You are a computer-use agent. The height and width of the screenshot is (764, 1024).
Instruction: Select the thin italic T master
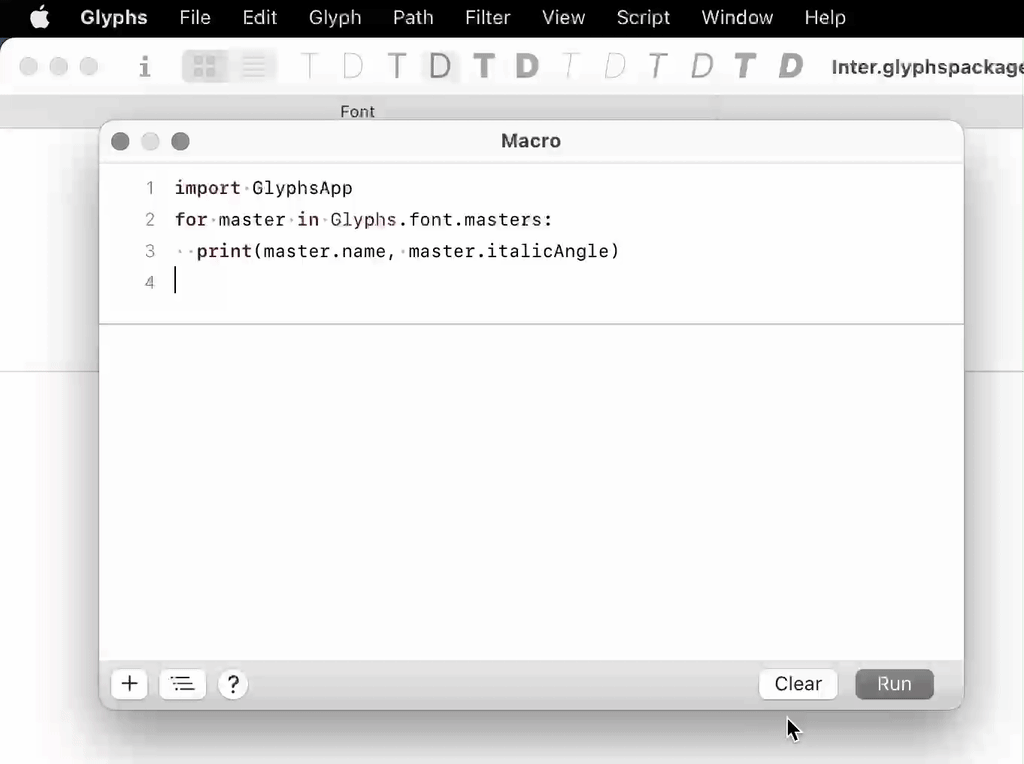click(570, 66)
